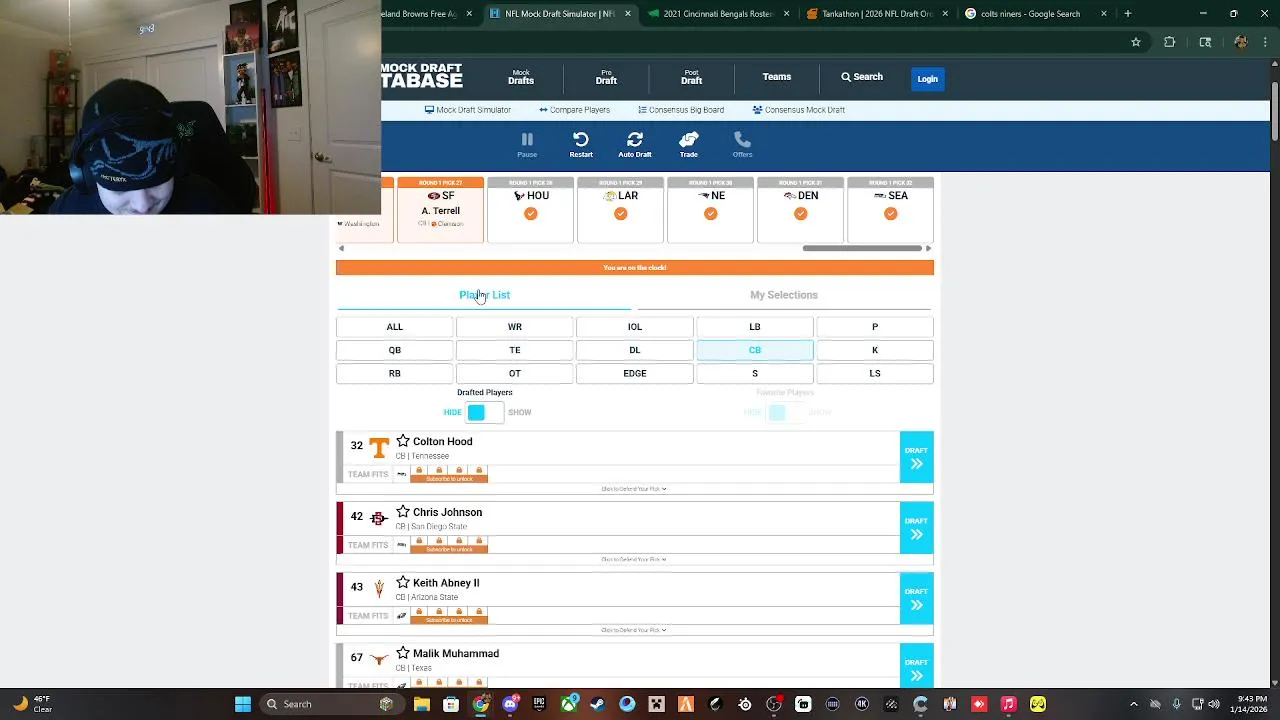View trade Offers
This screenshot has width=1280, height=720.
point(742,145)
